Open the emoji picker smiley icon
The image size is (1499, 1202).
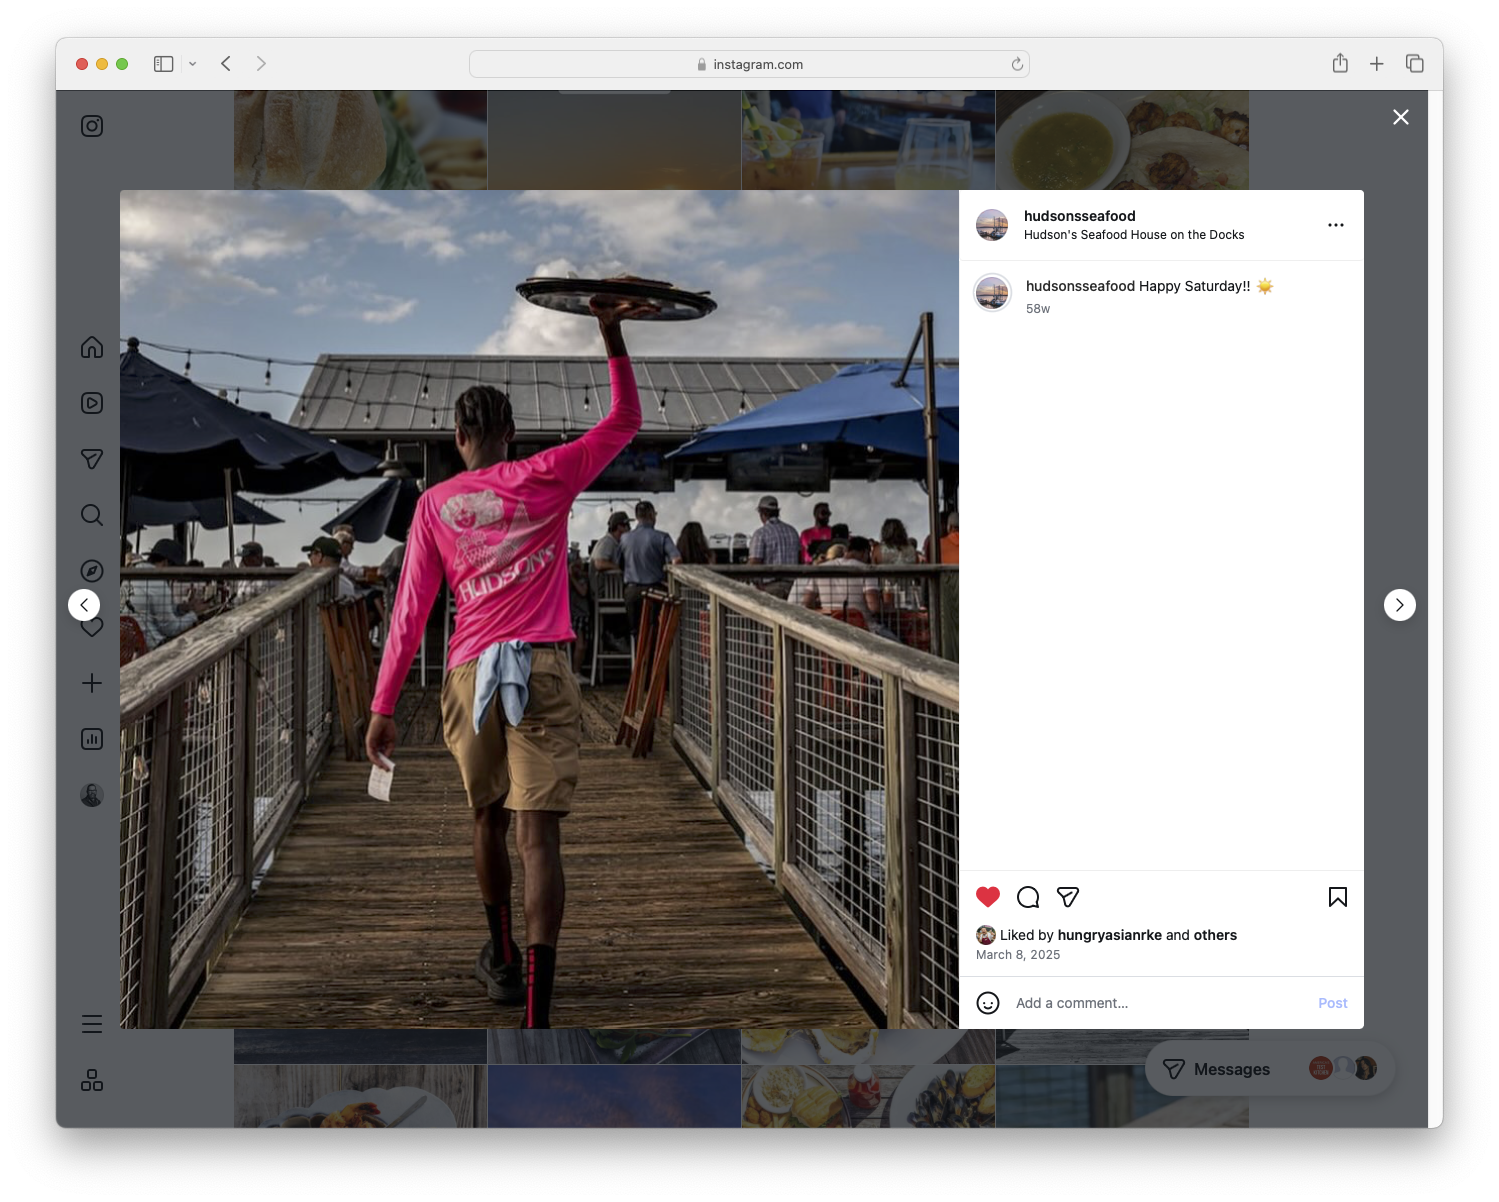pyautogui.click(x=988, y=1002)
